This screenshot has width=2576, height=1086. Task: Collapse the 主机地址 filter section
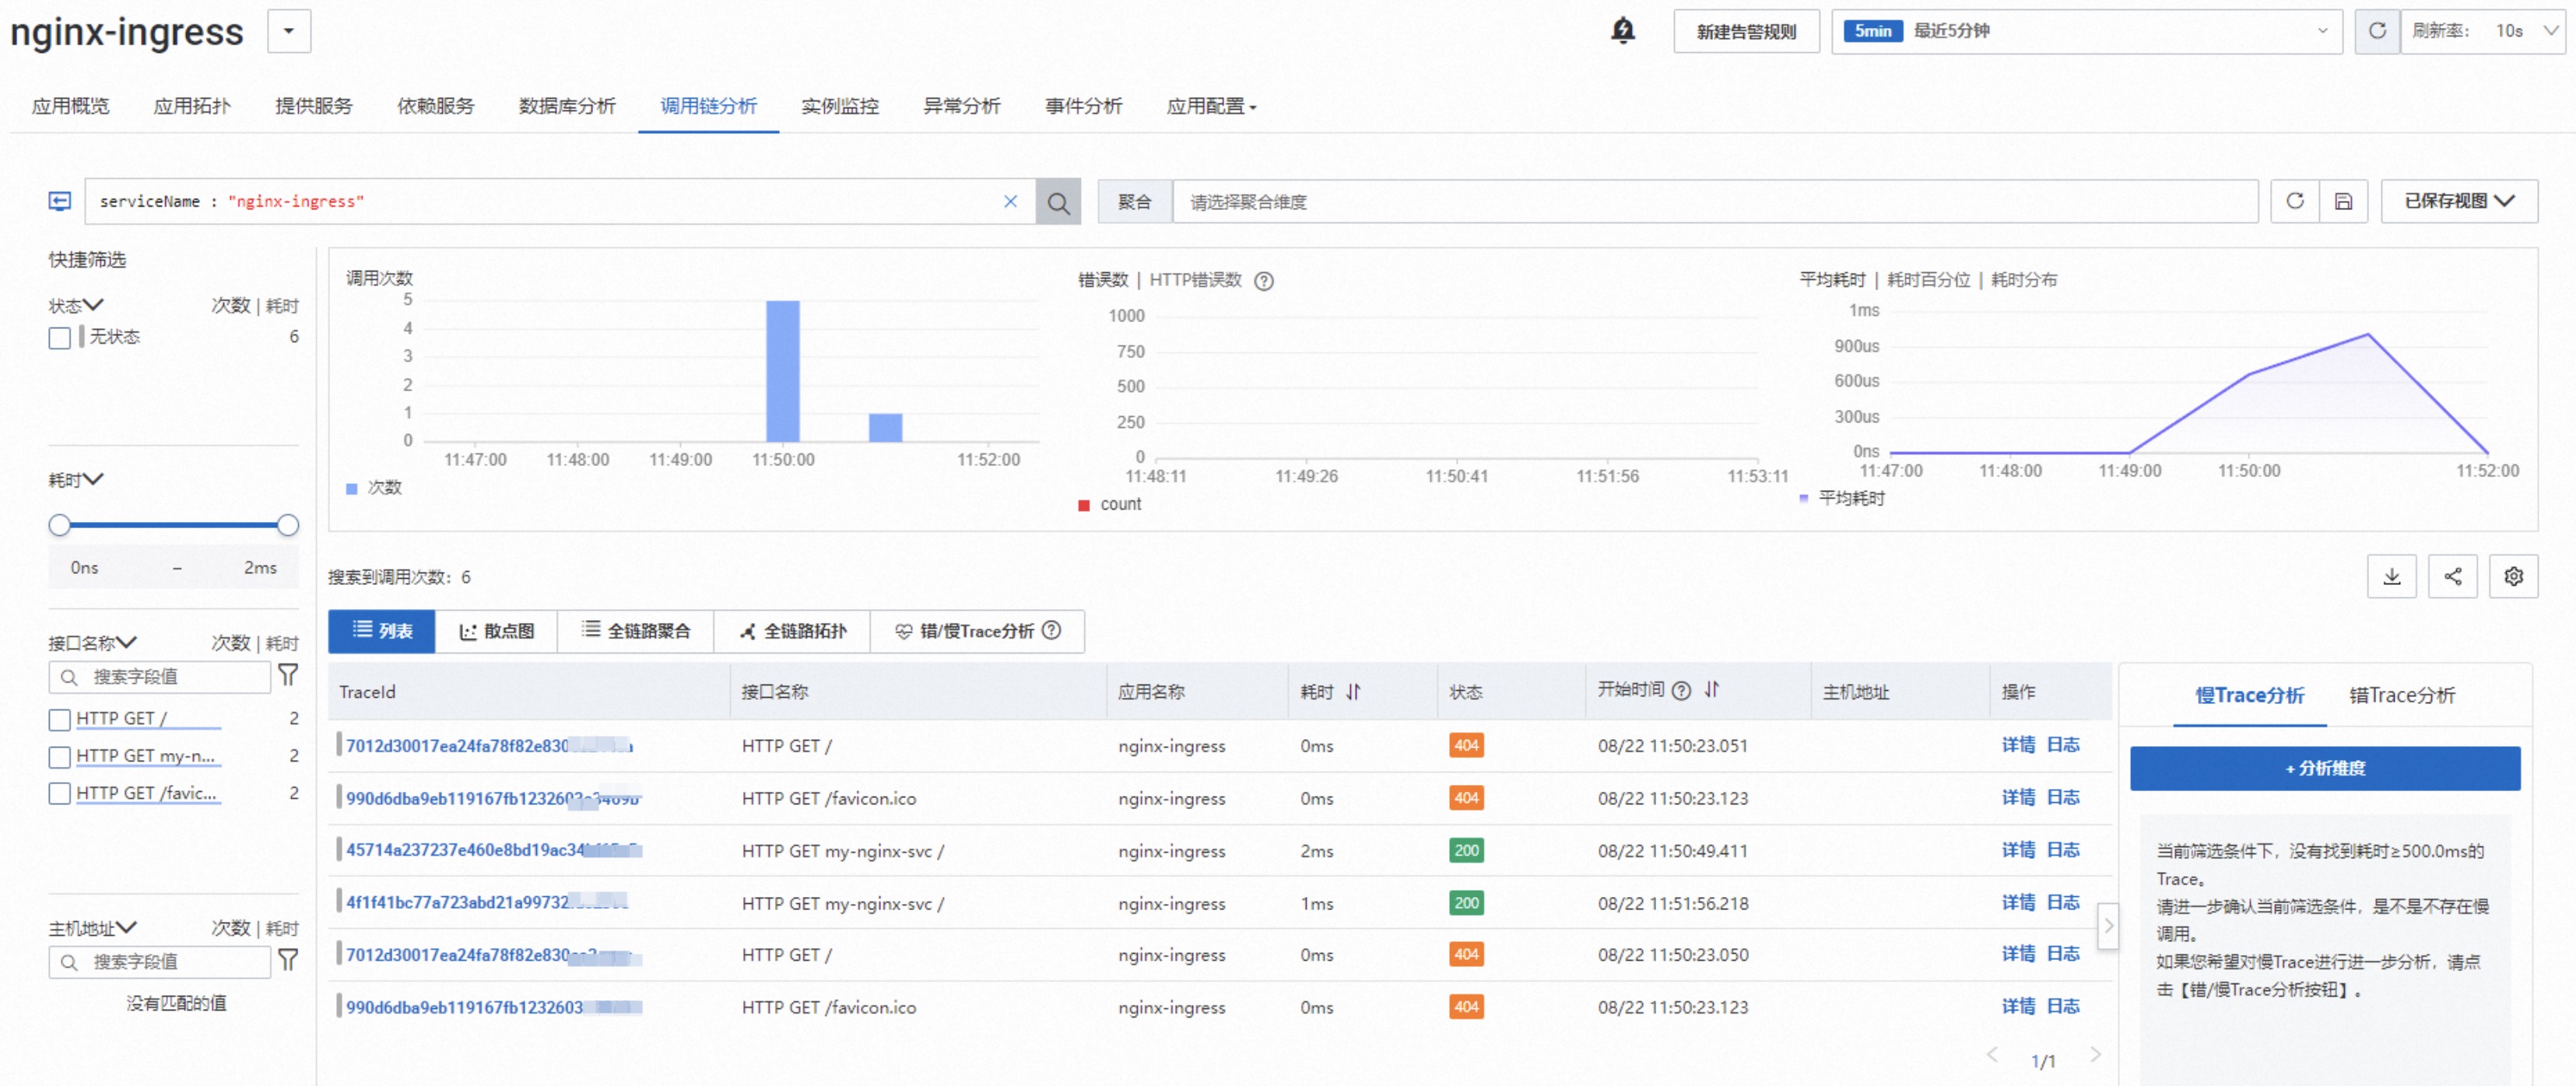(x=93, y=928)
